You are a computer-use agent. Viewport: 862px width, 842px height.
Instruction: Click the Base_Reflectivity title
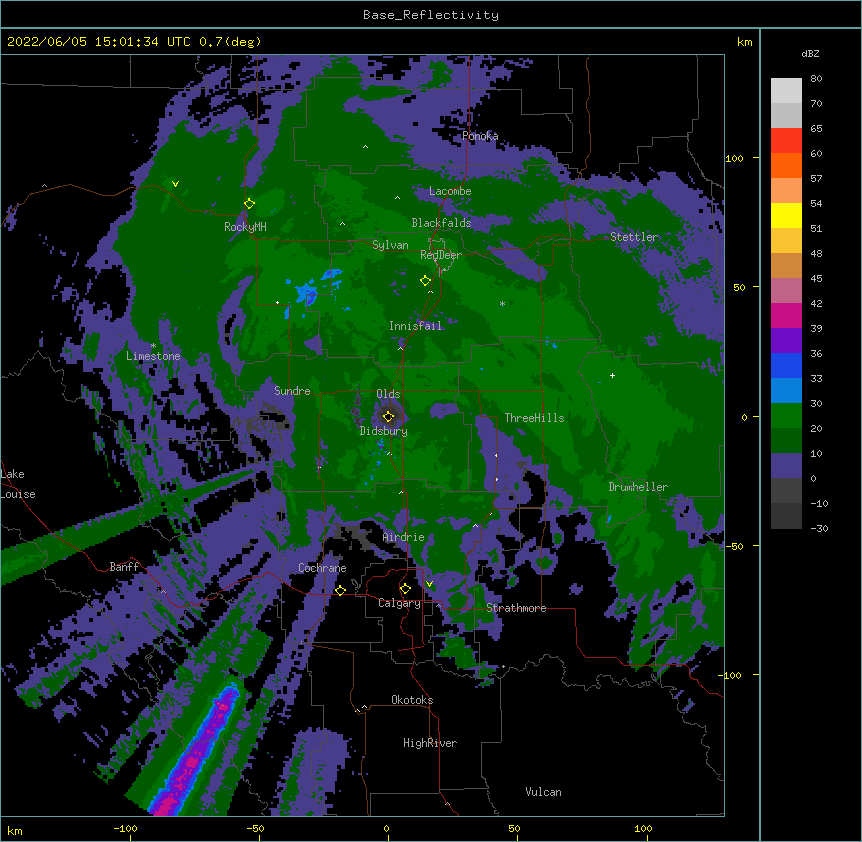(431, 15)
